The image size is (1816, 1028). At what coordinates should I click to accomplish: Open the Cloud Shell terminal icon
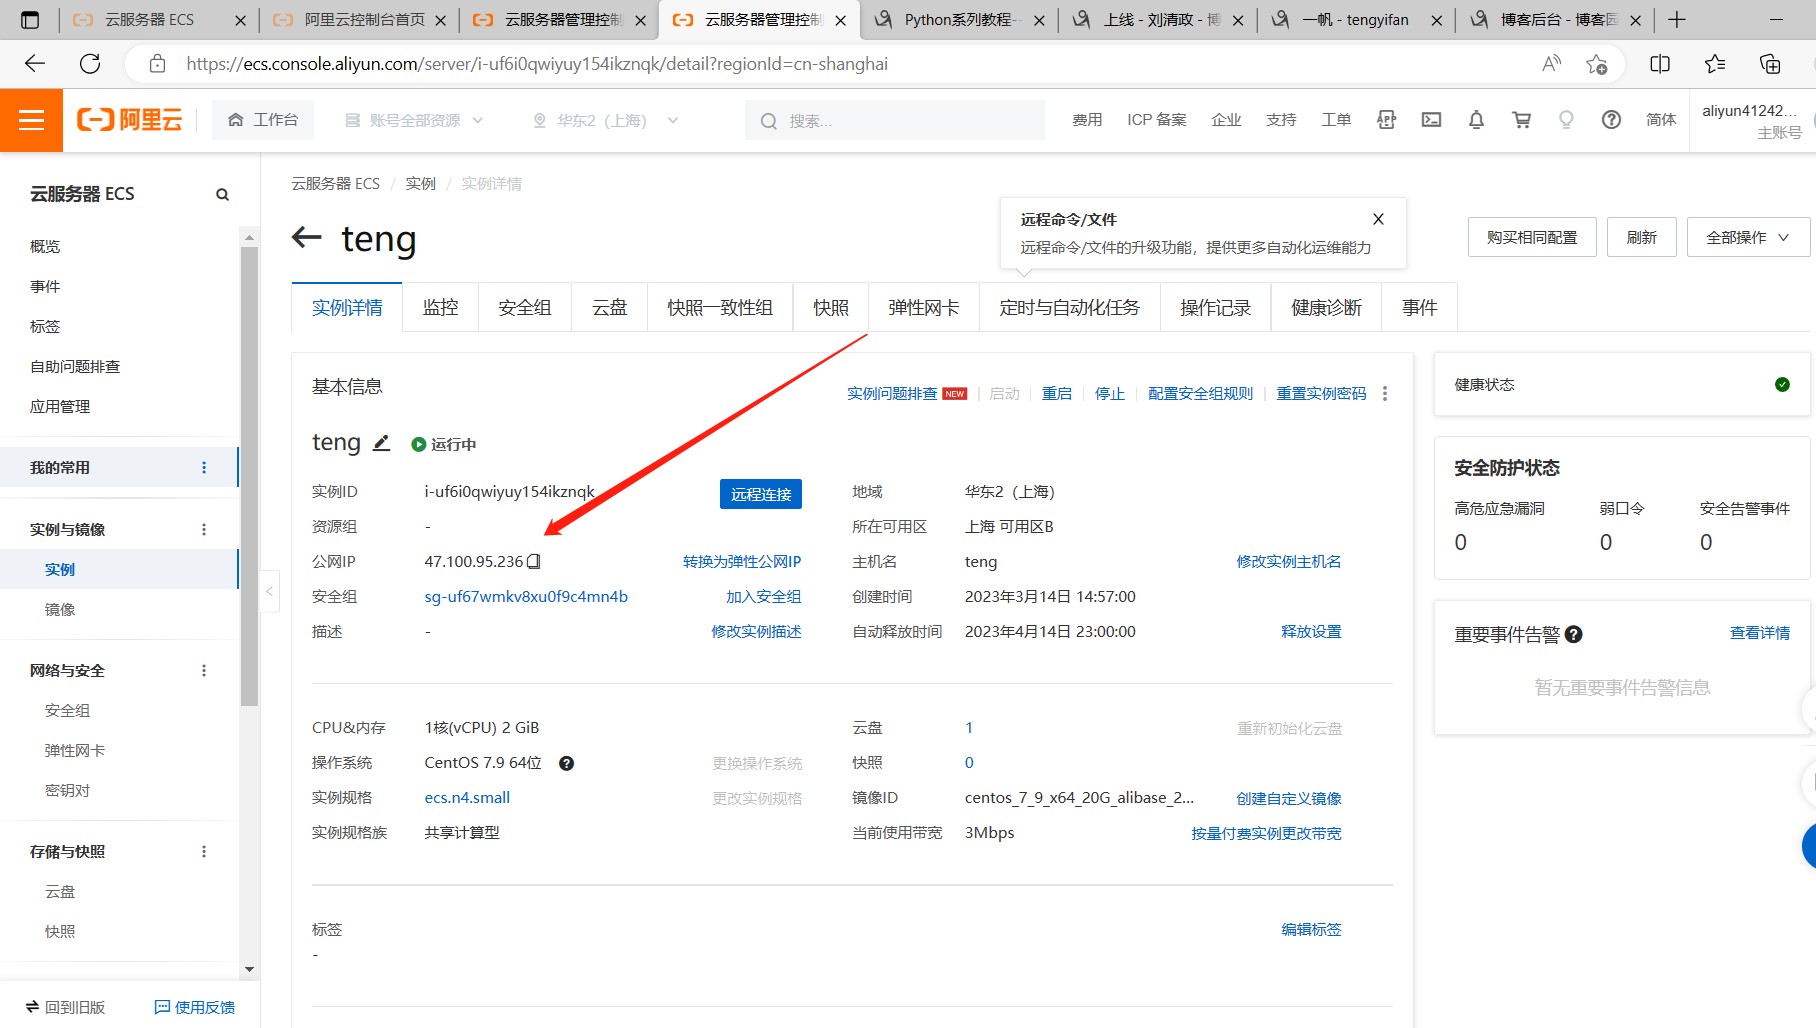click(x=1431, y=120)
